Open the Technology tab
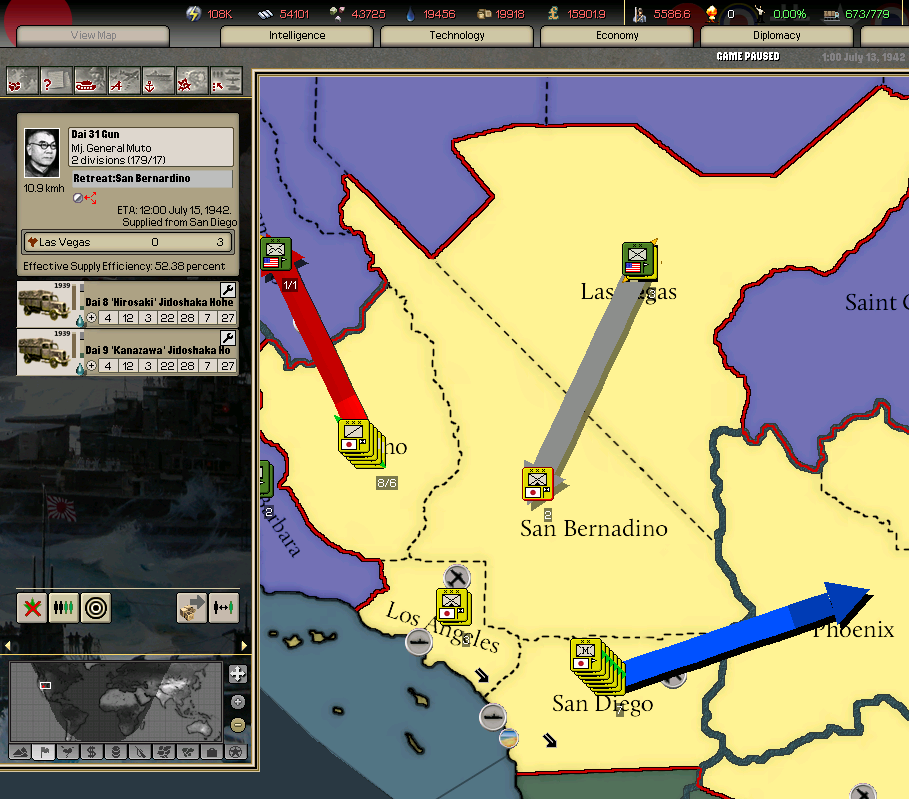The height and width of the screenshot is (799, 909). click(457, 35)
